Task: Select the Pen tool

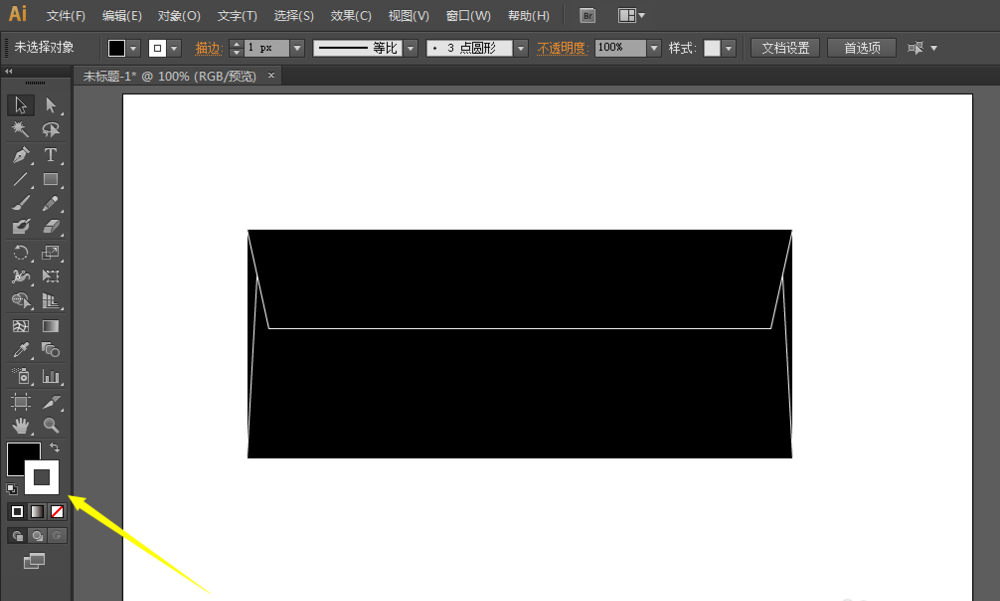Action: click(20, 155)
